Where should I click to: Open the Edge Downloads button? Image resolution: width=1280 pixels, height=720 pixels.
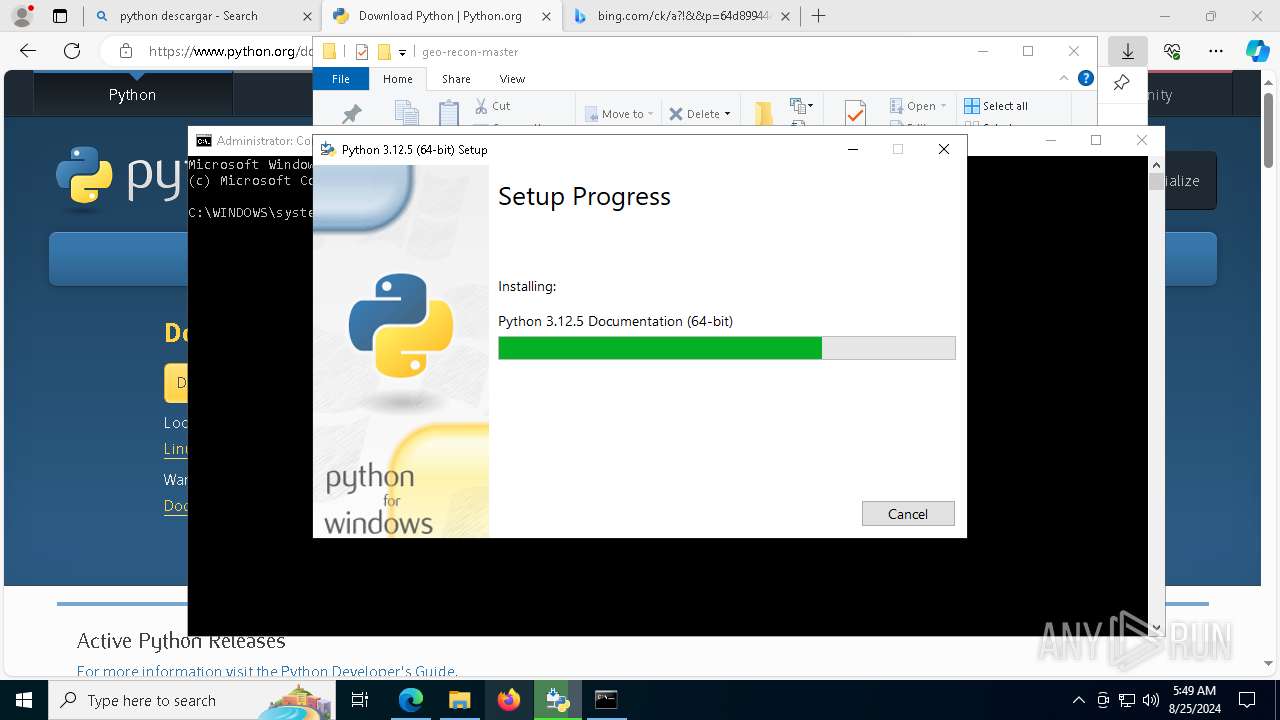click(1127, 51)
